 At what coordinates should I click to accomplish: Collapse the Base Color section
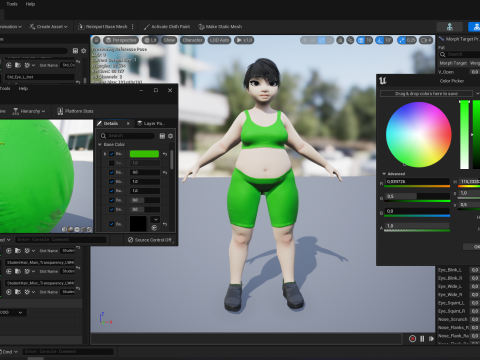(x=100, y=144)
